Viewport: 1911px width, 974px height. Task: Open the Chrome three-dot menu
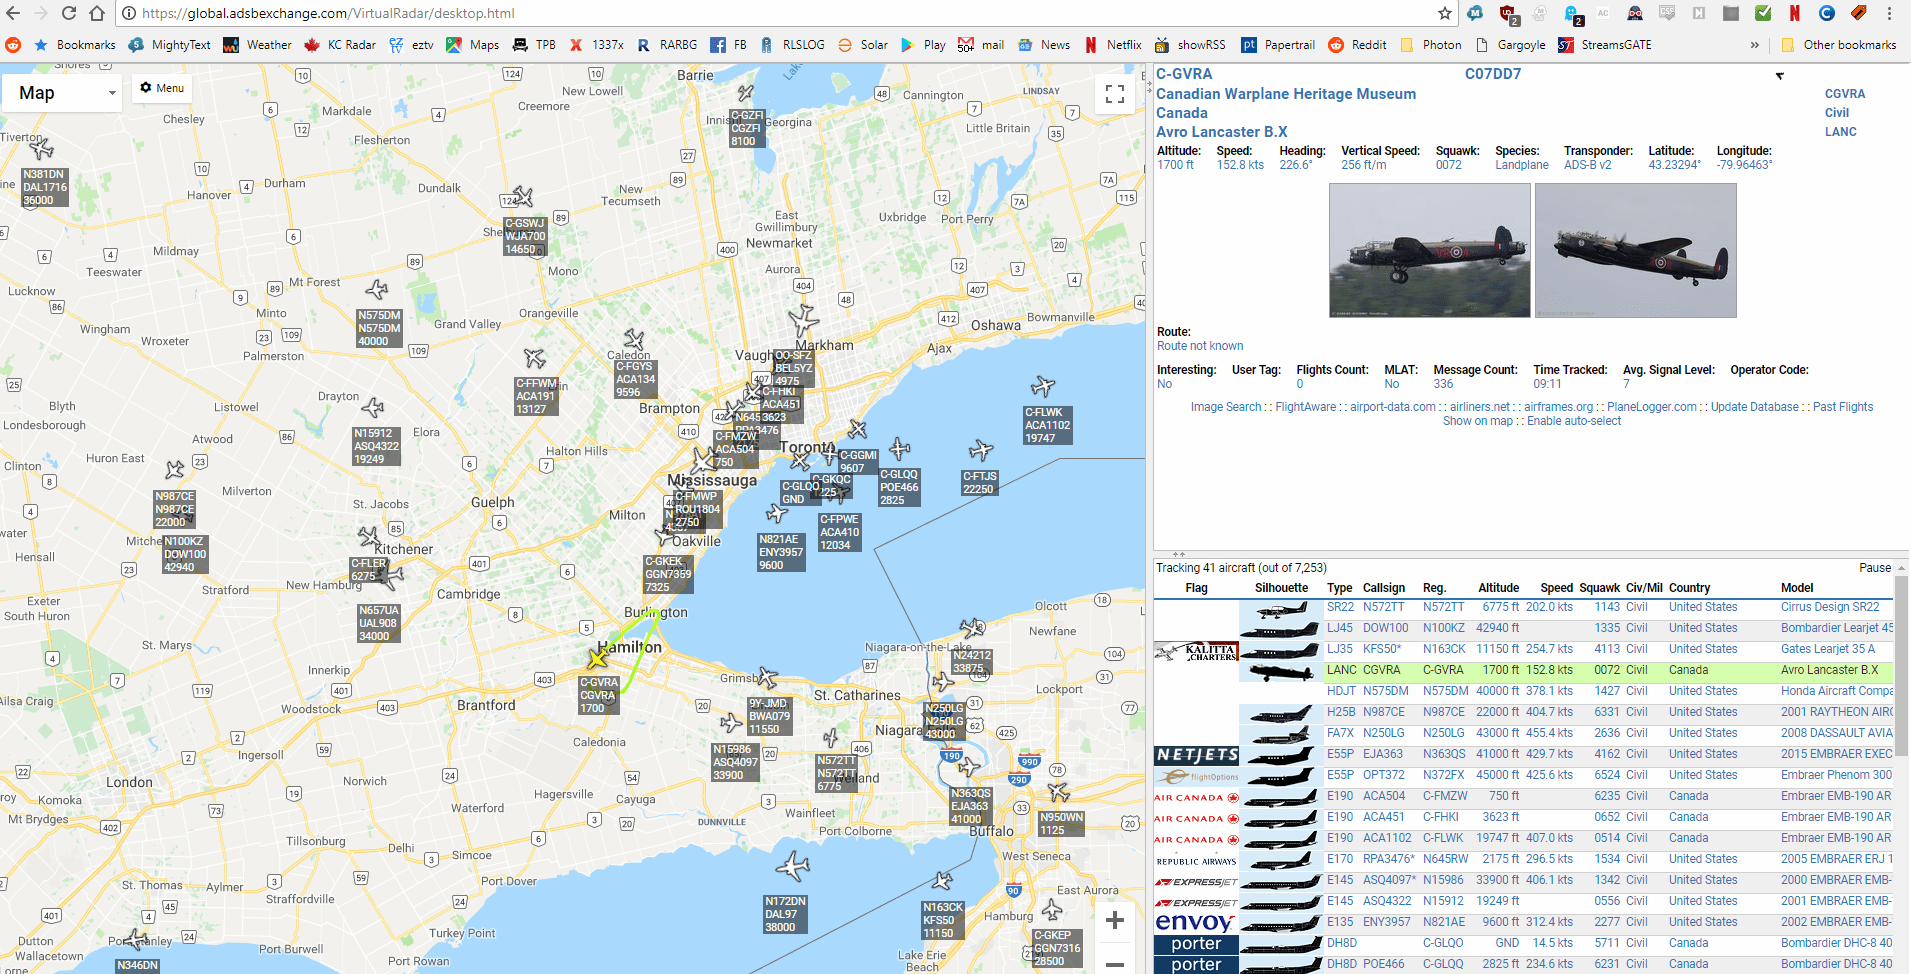click(1890, 14)
